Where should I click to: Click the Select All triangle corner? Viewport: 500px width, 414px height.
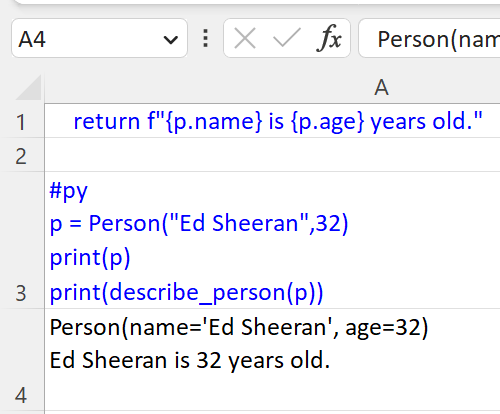29,88
